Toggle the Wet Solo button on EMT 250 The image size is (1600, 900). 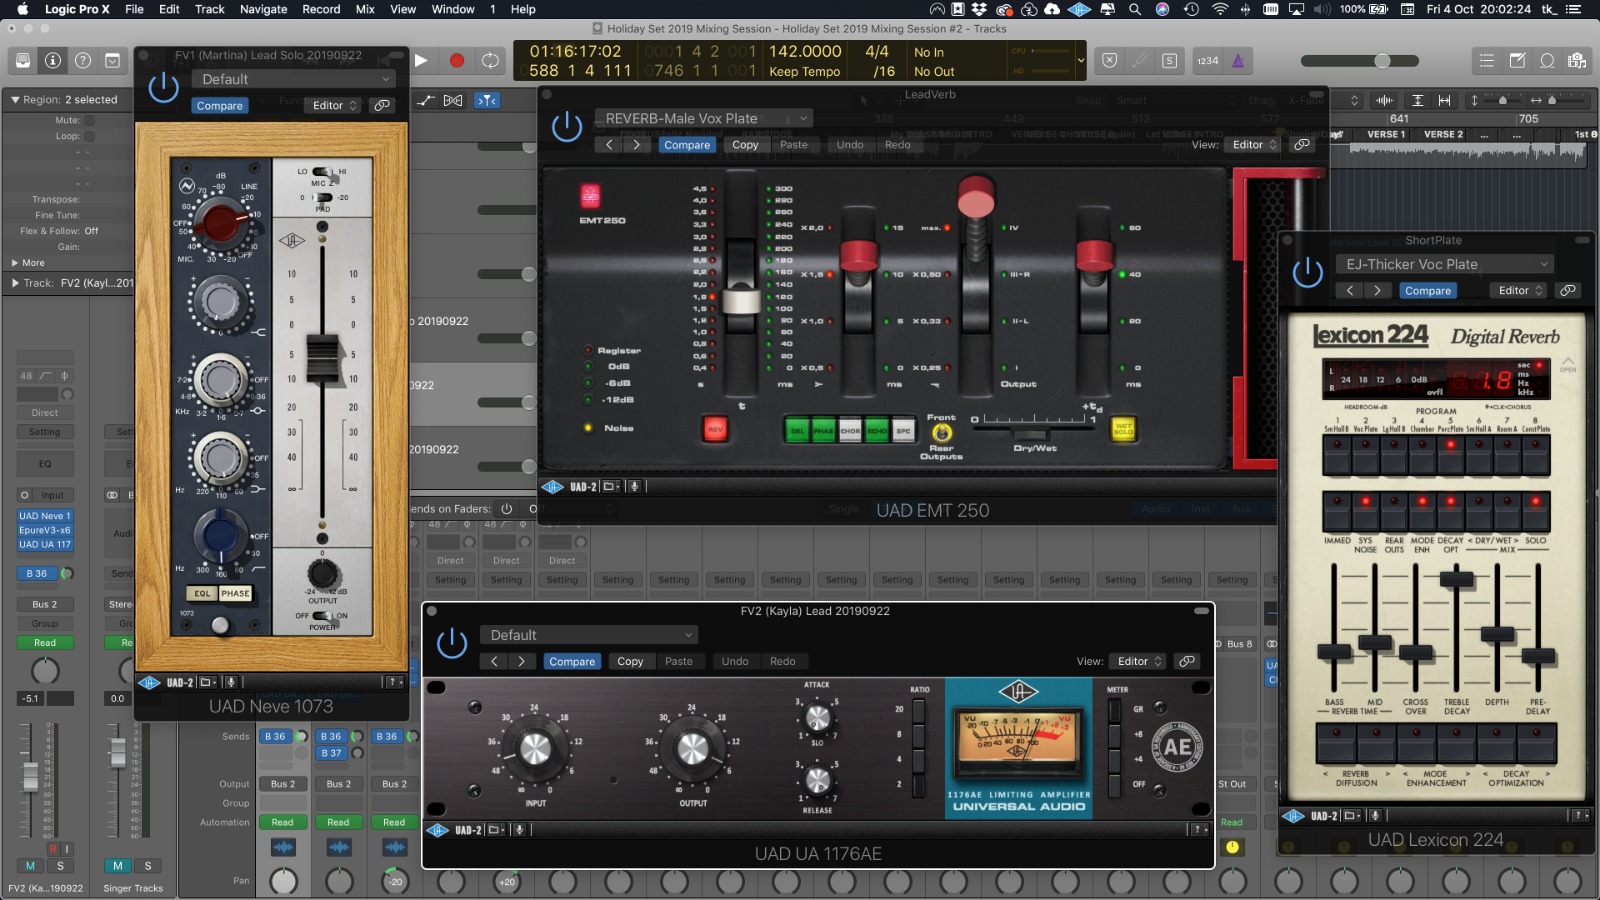[1123, 429]
